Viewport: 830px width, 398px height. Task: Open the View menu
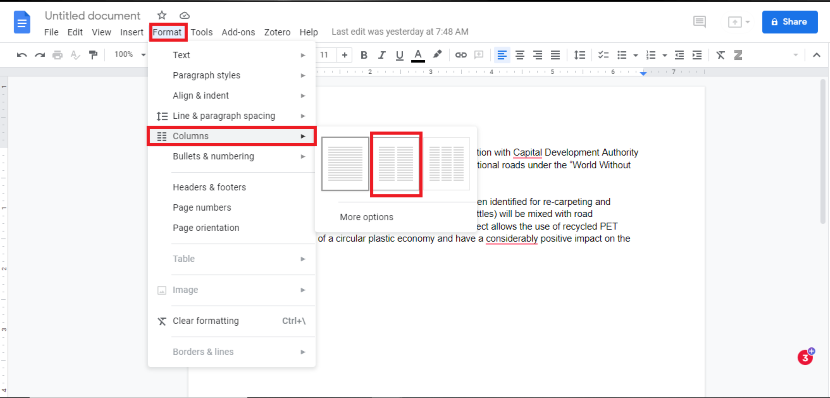point(102,32)
